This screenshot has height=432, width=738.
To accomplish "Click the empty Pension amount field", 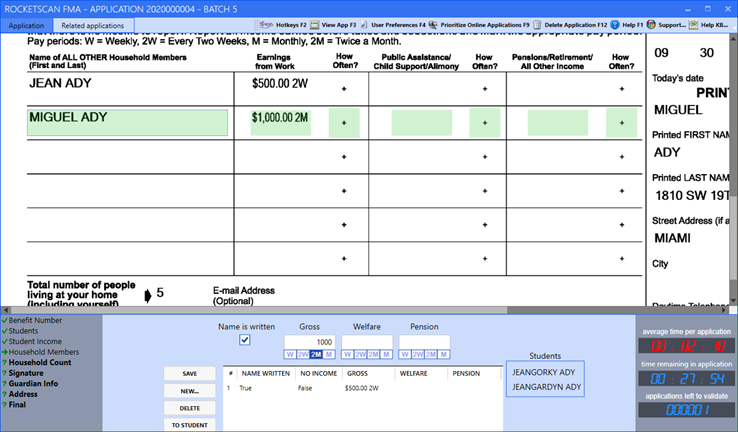I will click(x=425, y=342).
